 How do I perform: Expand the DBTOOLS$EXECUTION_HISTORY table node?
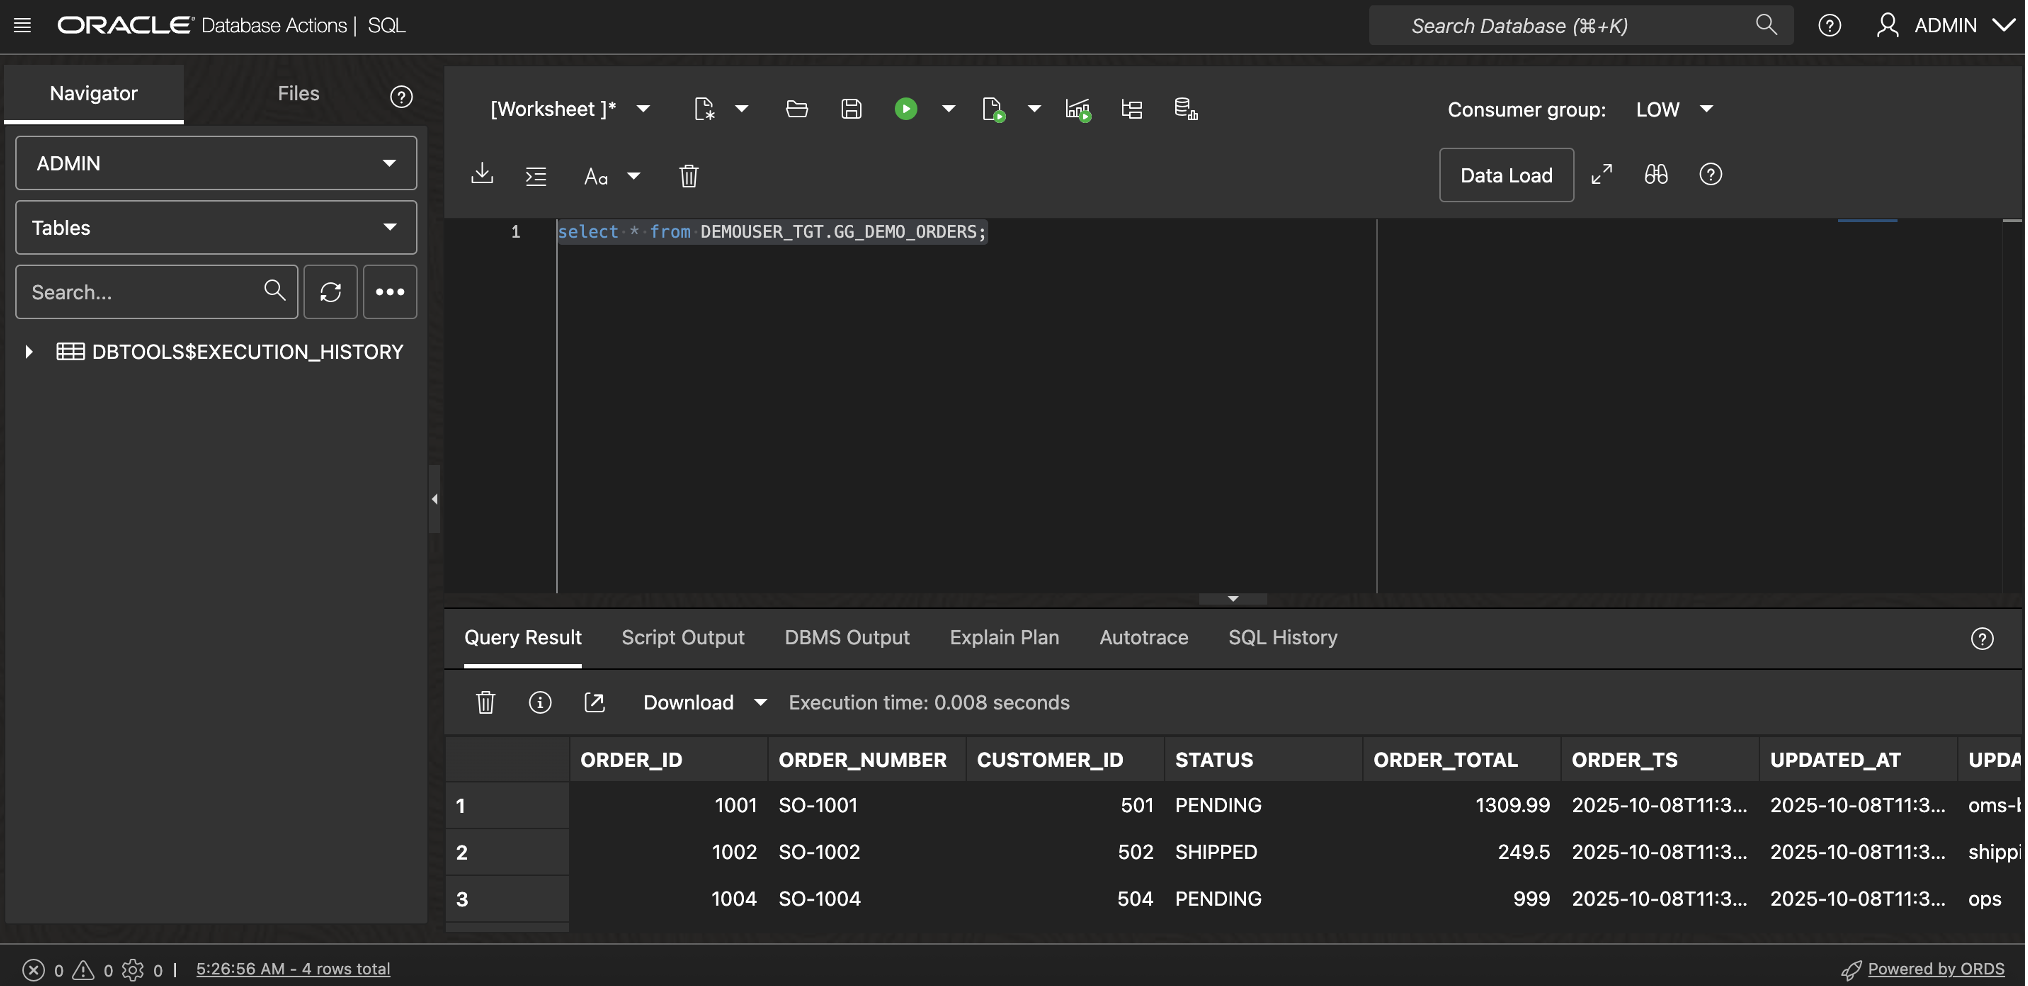coord(29,352)
